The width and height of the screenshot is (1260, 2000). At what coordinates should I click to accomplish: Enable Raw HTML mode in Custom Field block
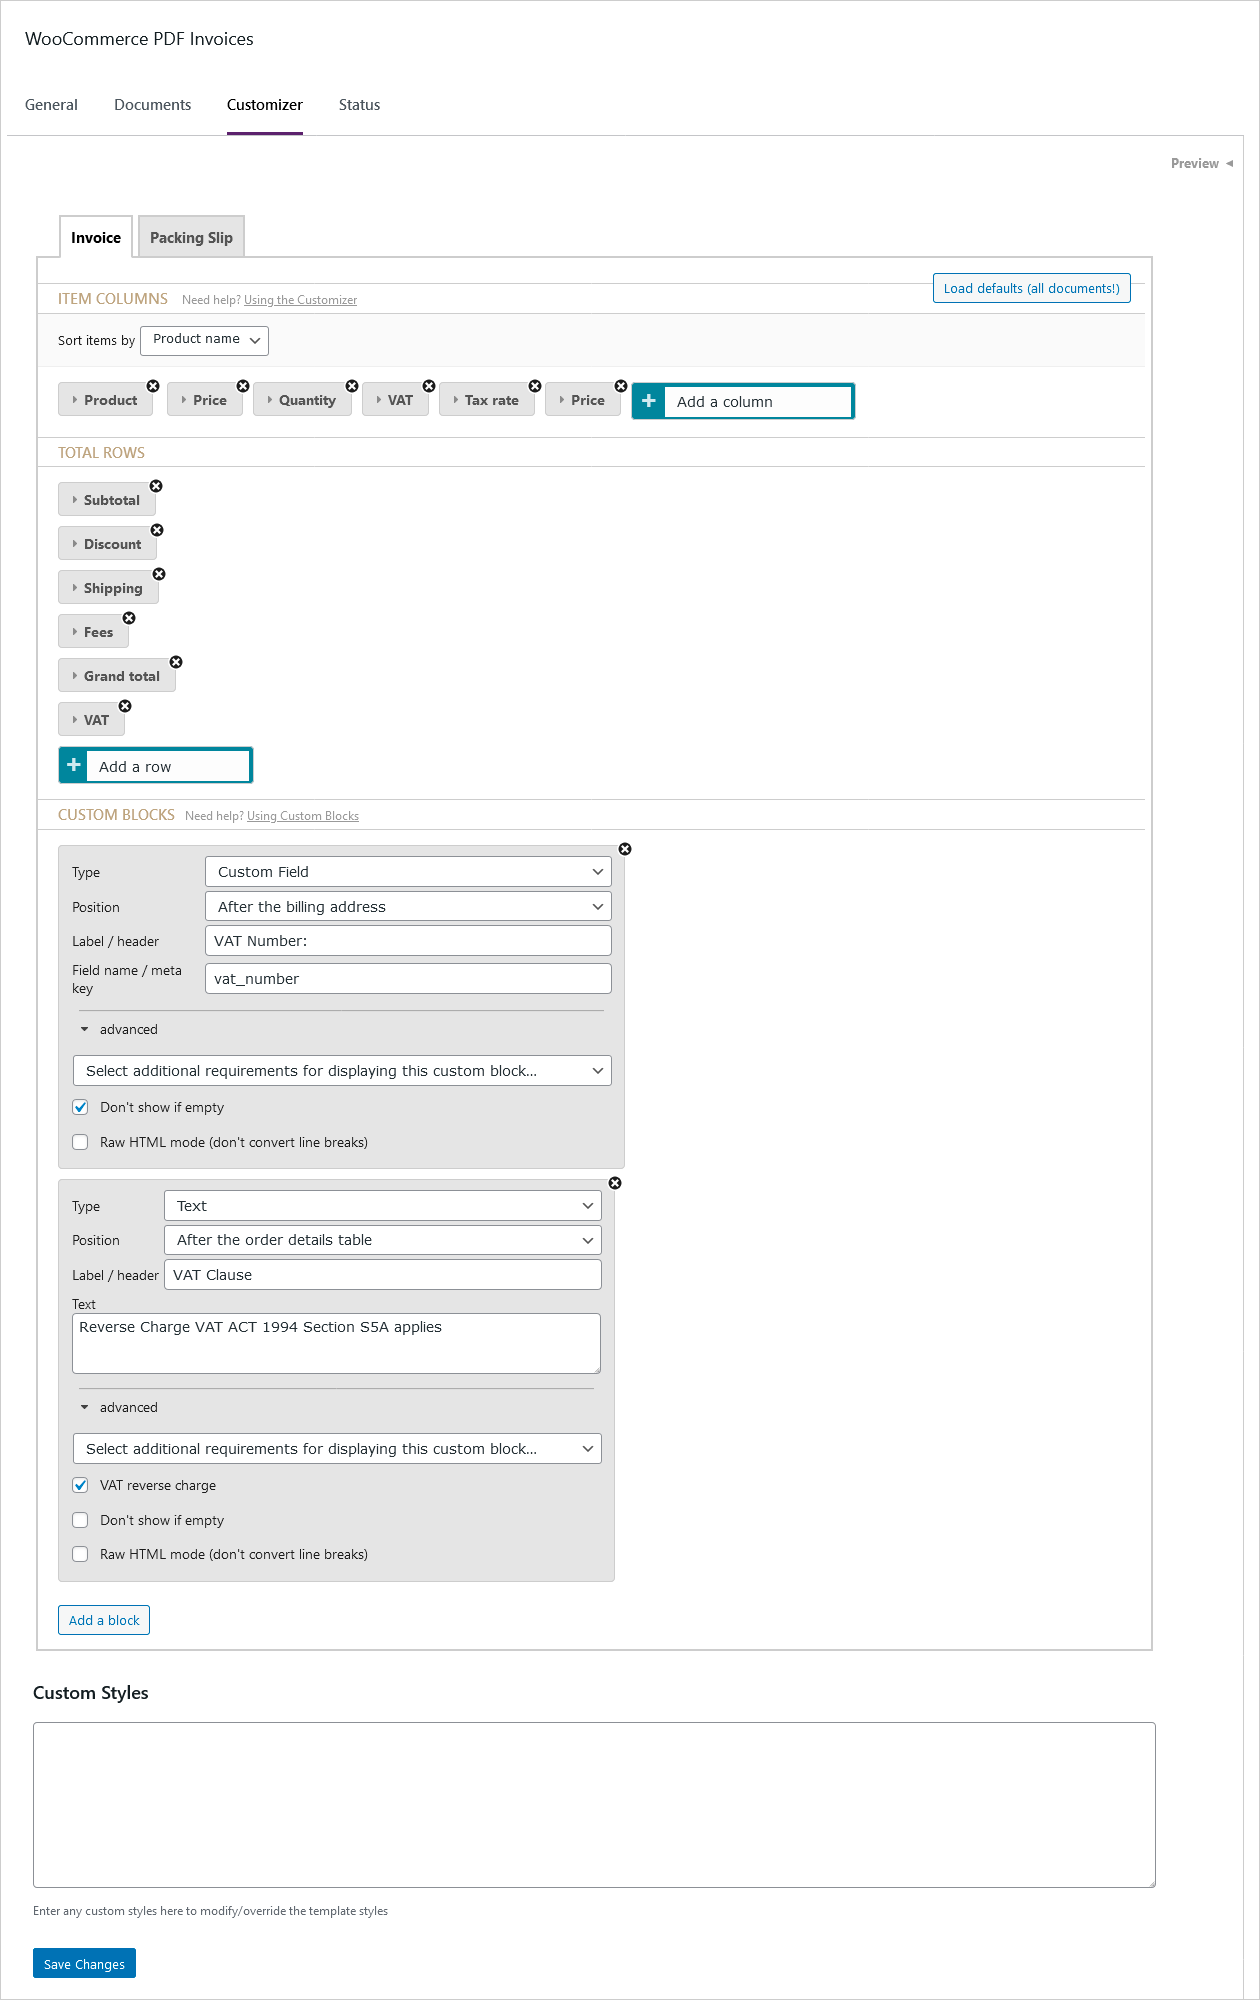tap(81, 1142)
